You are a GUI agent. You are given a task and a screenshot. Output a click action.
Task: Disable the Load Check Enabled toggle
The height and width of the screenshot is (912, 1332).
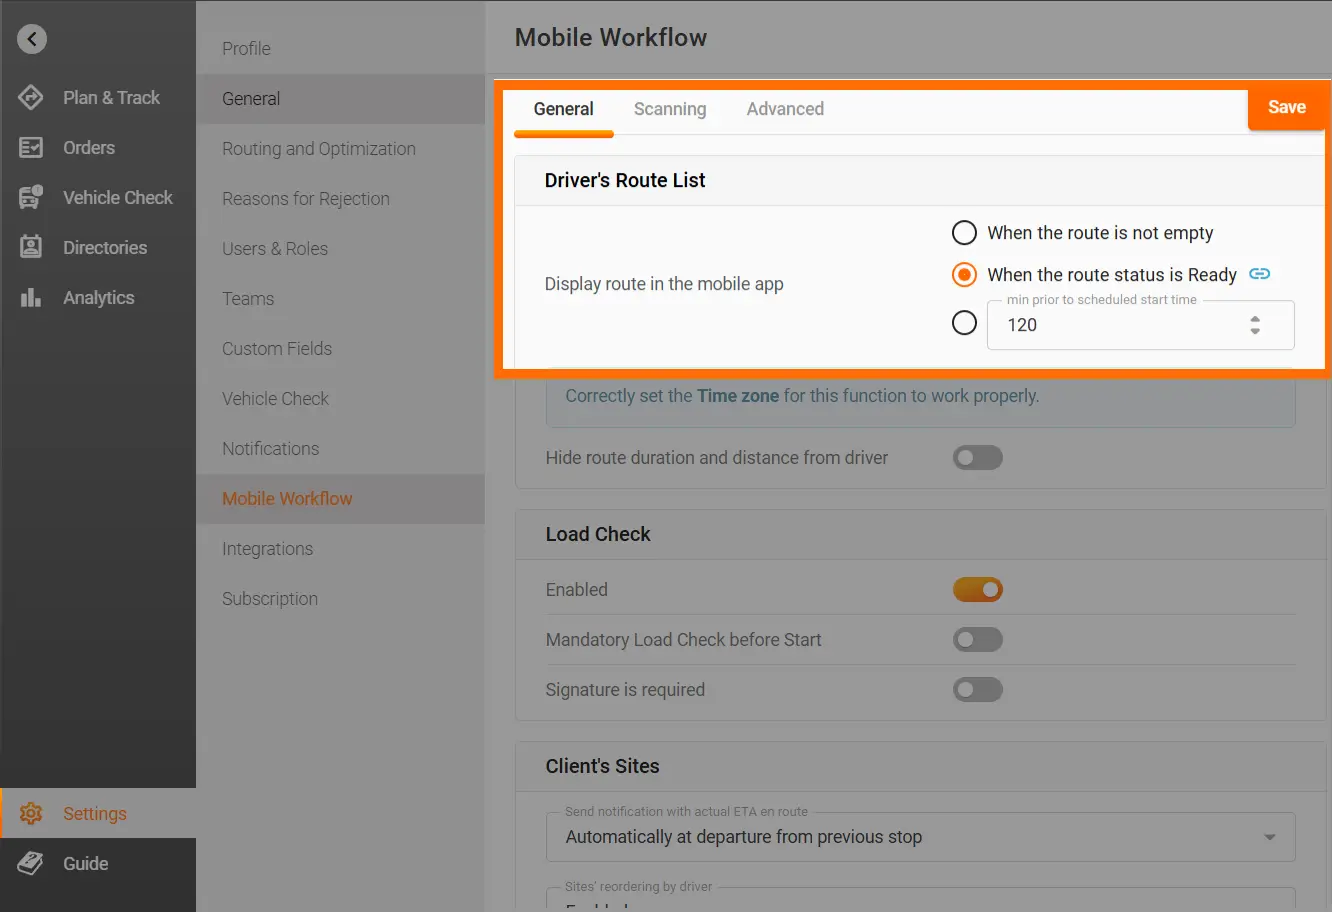coord(977,589)
